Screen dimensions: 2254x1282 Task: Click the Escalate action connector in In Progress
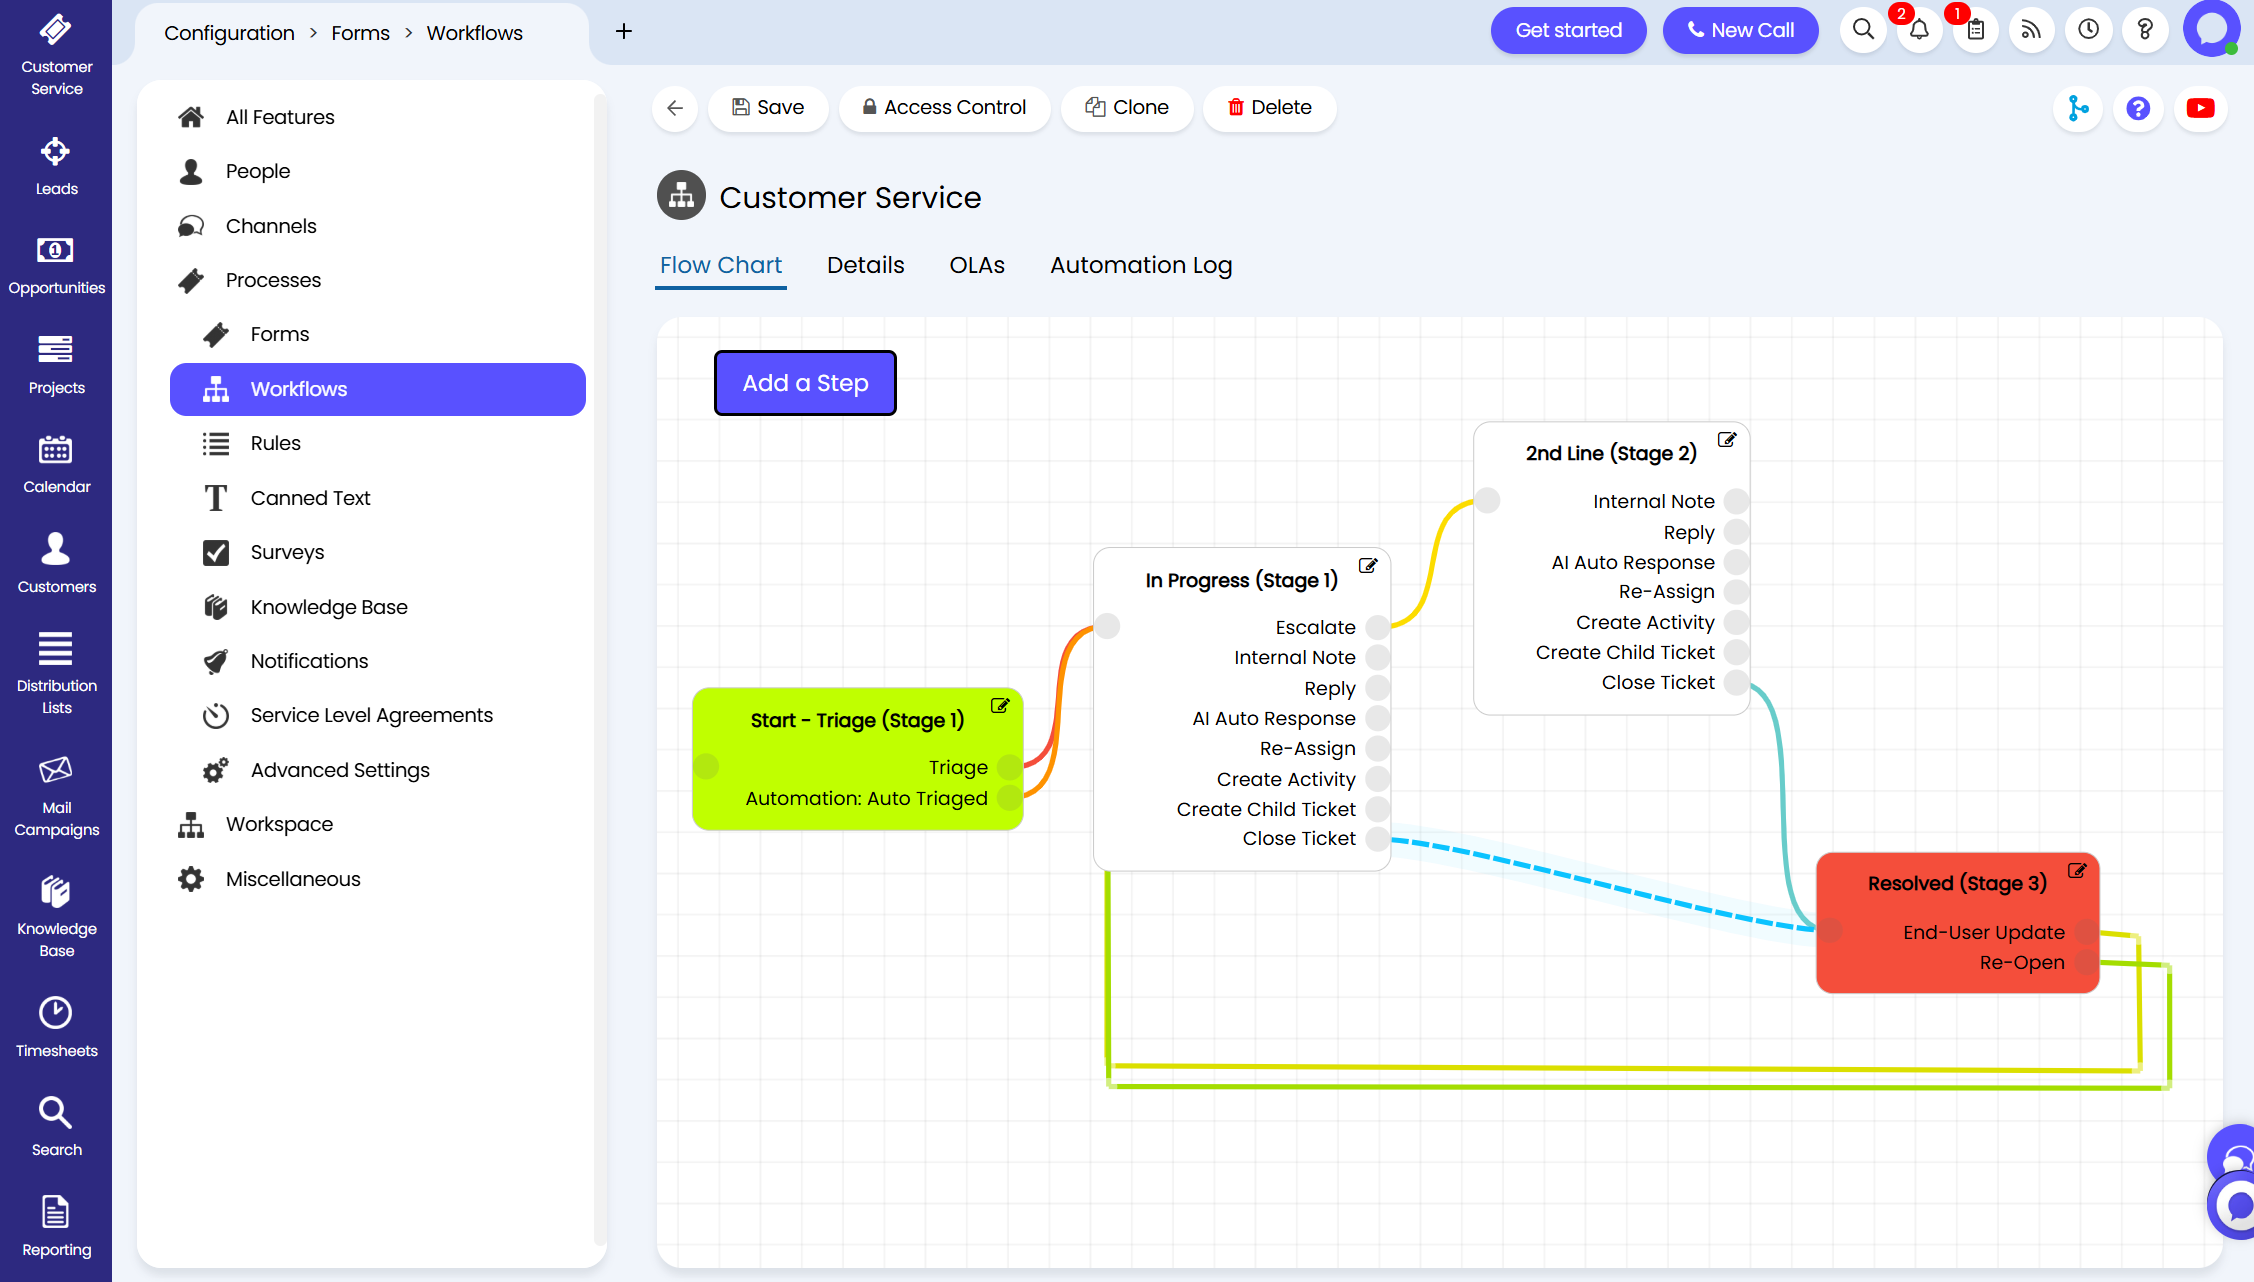1378,627
